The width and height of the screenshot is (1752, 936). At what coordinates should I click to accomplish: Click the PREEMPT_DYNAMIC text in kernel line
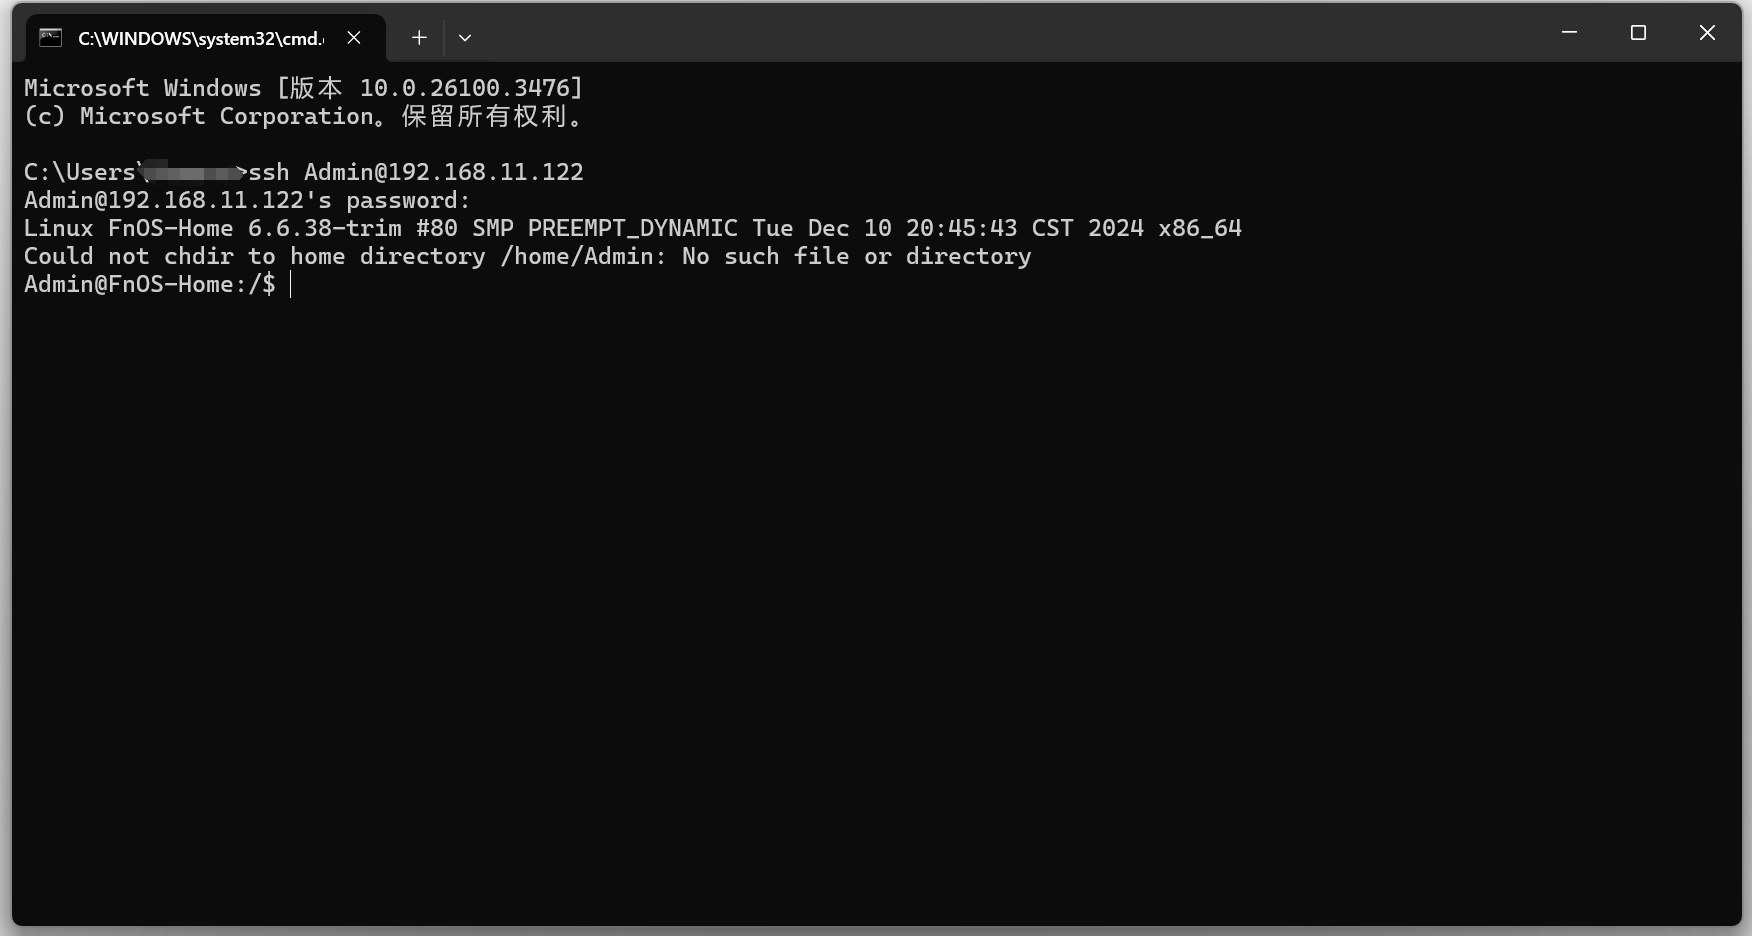(632, 228)
